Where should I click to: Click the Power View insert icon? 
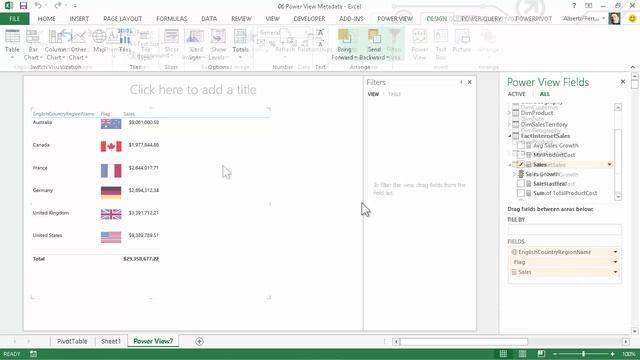point(420,37)
